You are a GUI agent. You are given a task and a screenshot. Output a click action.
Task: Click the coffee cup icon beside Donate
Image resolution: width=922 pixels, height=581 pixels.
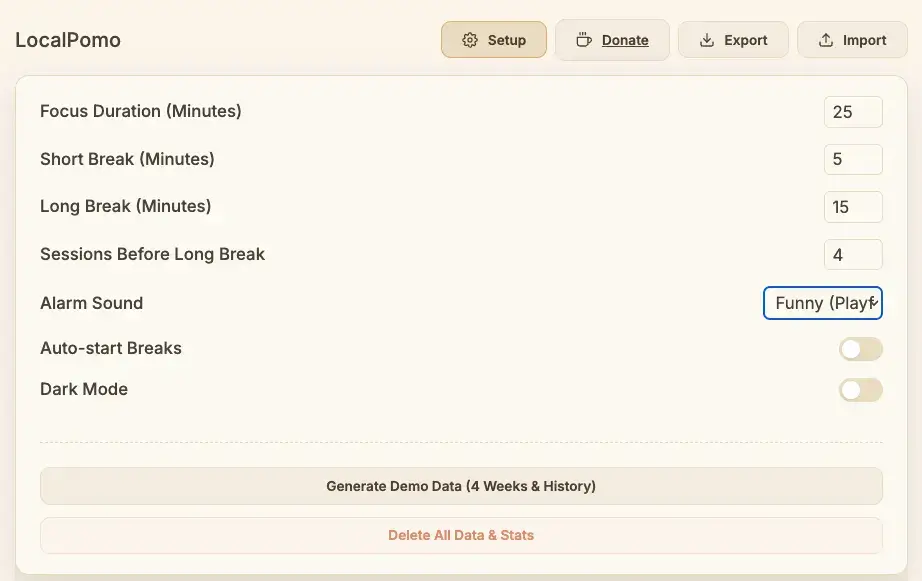point(584,40)
